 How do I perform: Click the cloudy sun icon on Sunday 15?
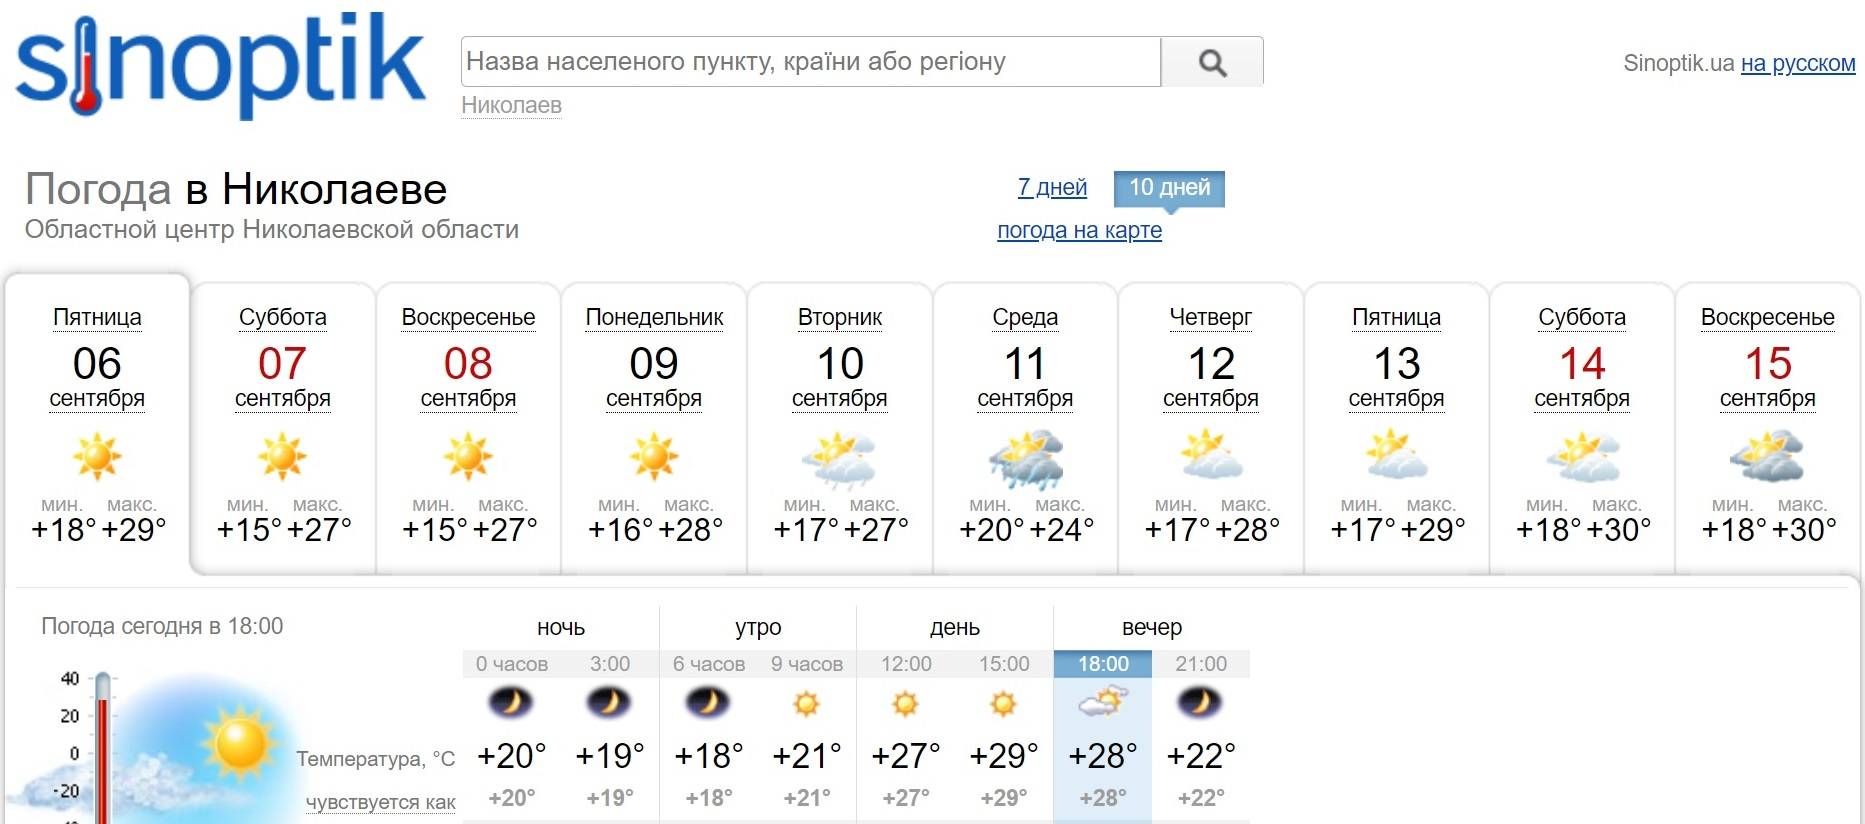click(1767, 457)
